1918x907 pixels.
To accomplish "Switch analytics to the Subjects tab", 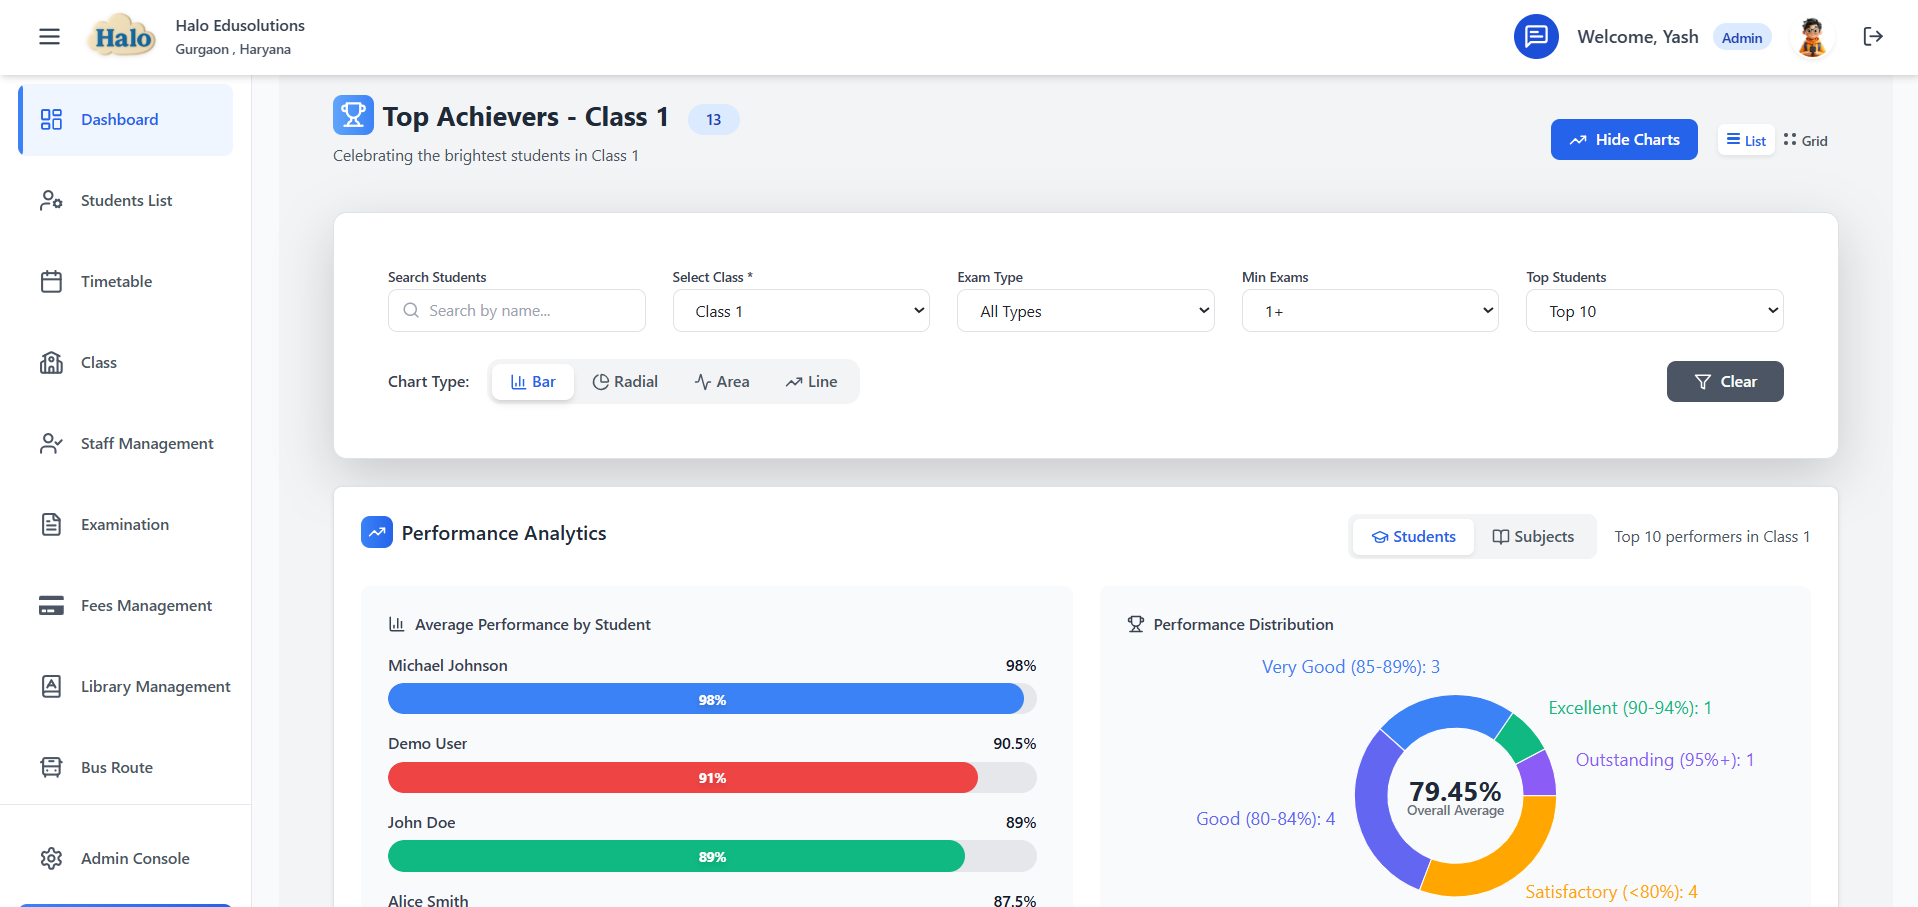I will tap(1533, 536).
